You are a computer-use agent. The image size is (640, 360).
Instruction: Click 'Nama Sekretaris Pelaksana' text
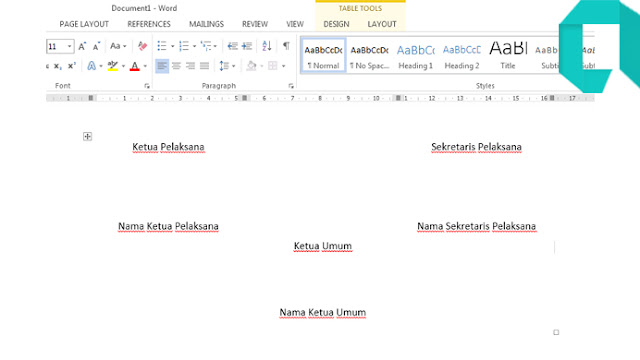click(476, 226)
